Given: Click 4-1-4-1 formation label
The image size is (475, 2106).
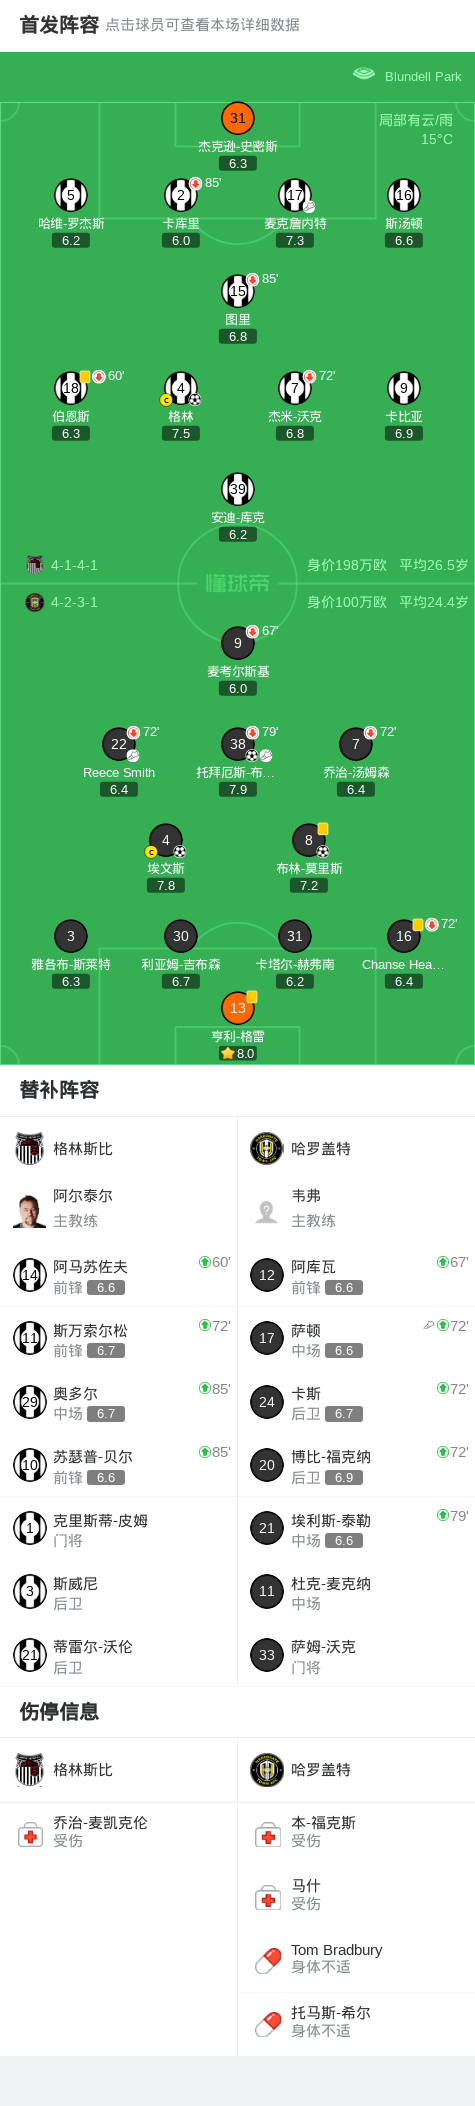Looking at the screenshot, I should point(74,565).
